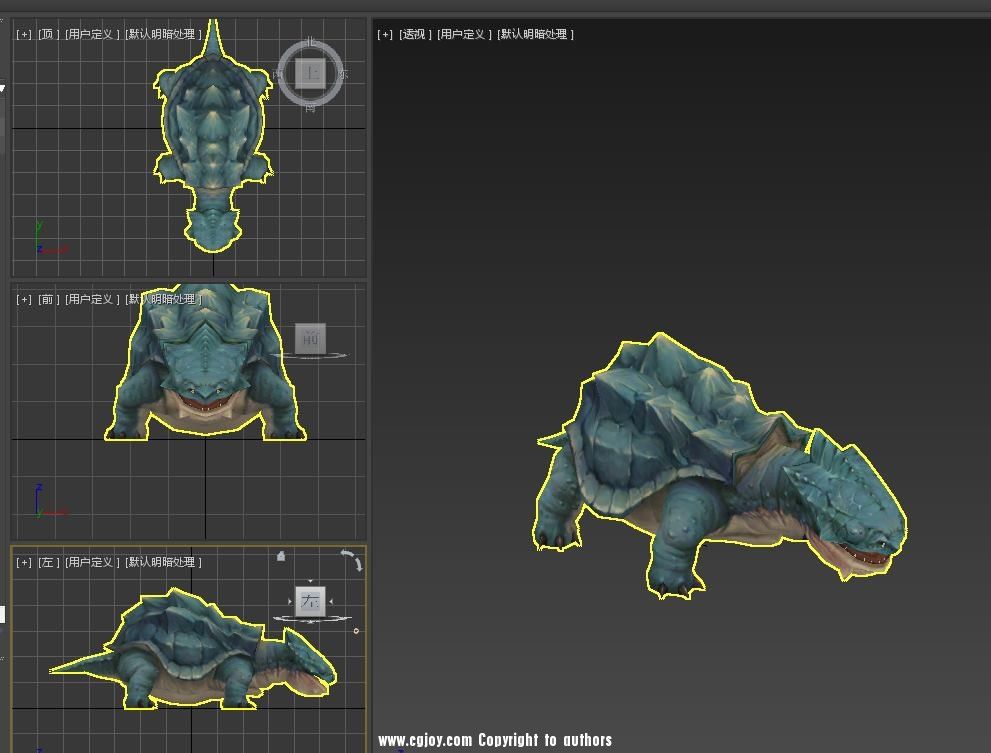Open the [顶] view label menu
The height and width of the screenshot is (753, 991).
pos(47,34)
